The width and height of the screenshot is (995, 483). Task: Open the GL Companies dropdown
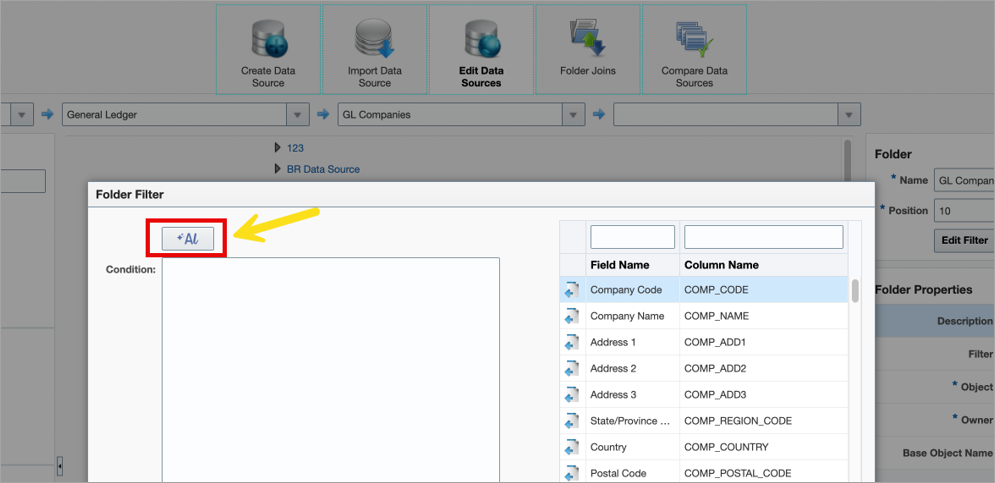coord(574,115)
